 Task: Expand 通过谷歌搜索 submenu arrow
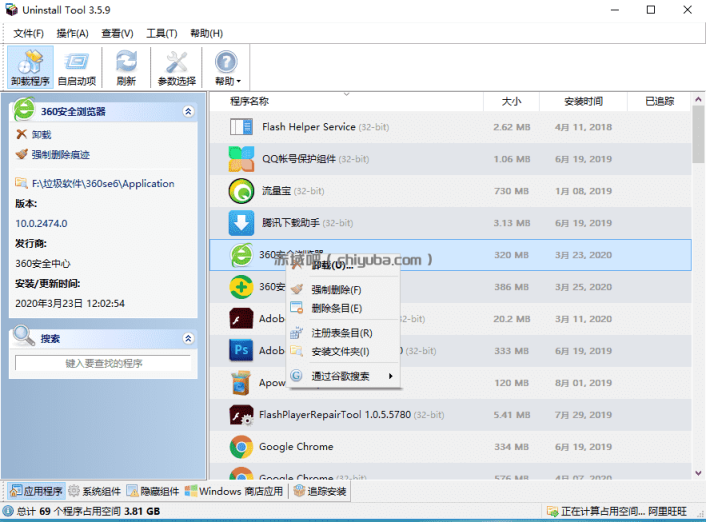point(390,376)
